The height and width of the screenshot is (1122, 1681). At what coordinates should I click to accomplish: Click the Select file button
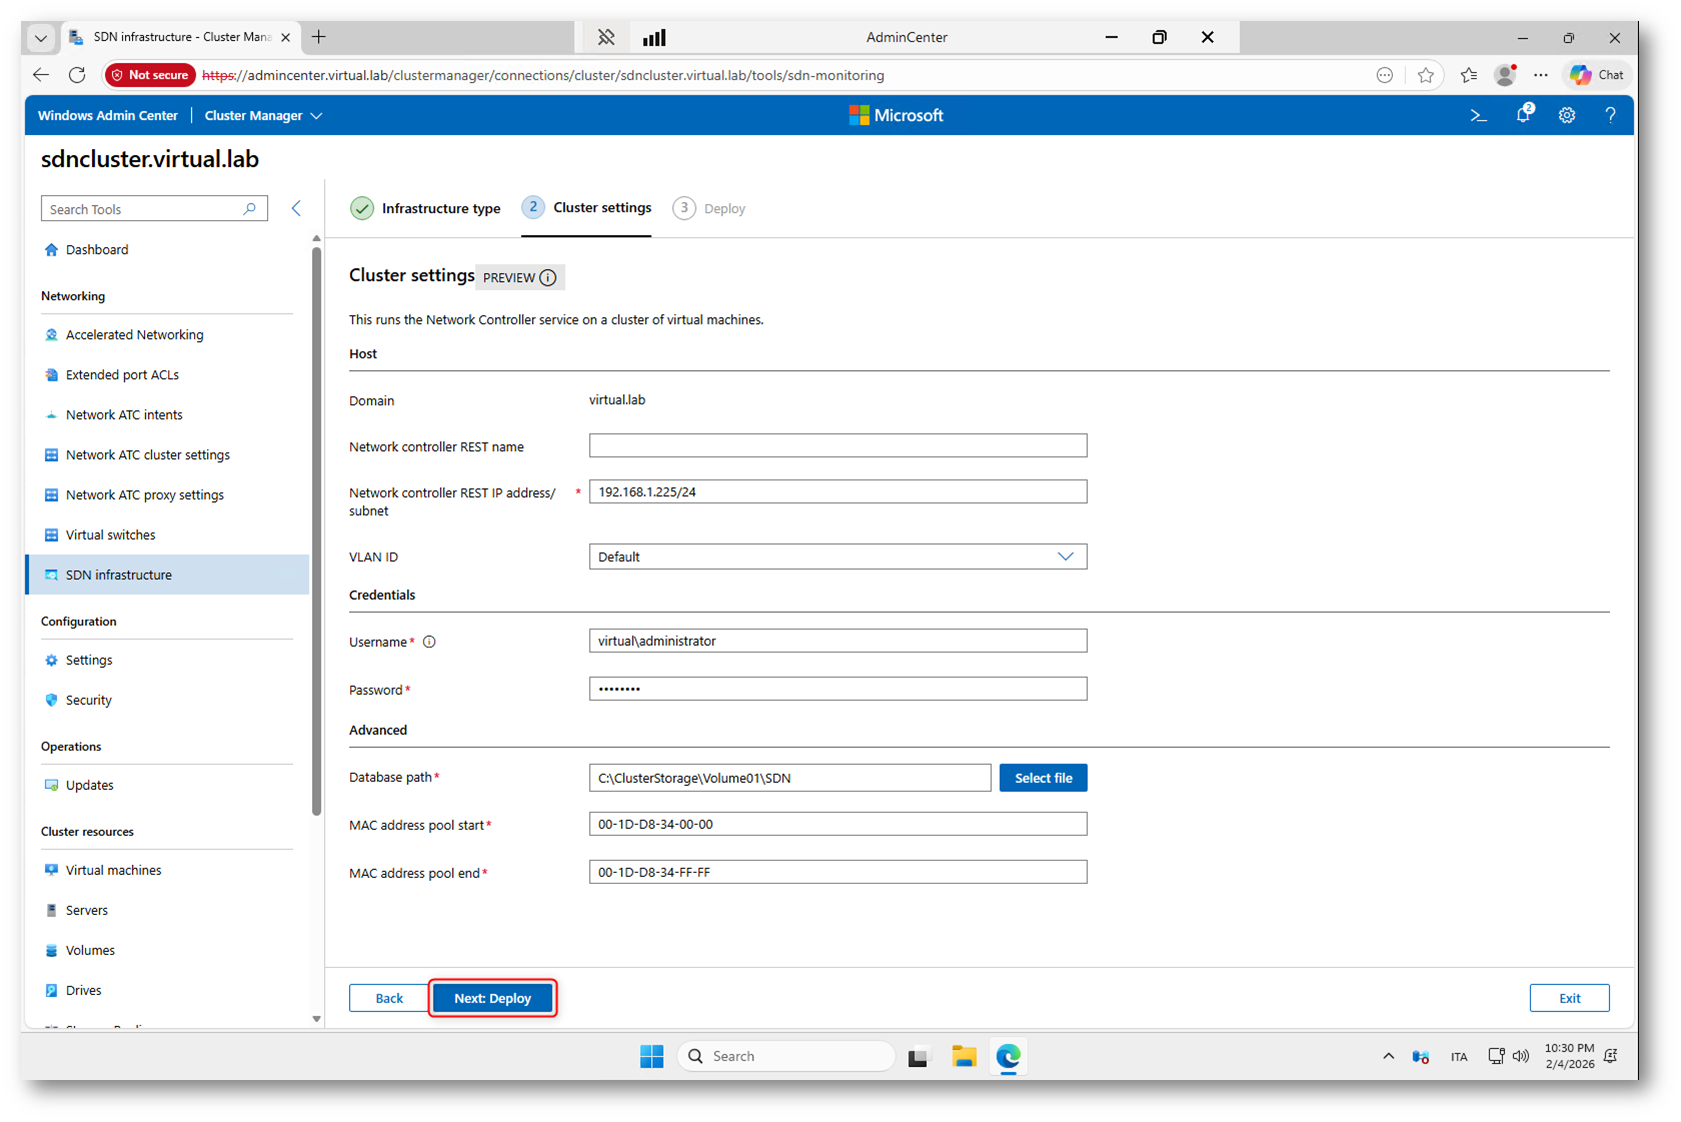[x=1042, y=778]
